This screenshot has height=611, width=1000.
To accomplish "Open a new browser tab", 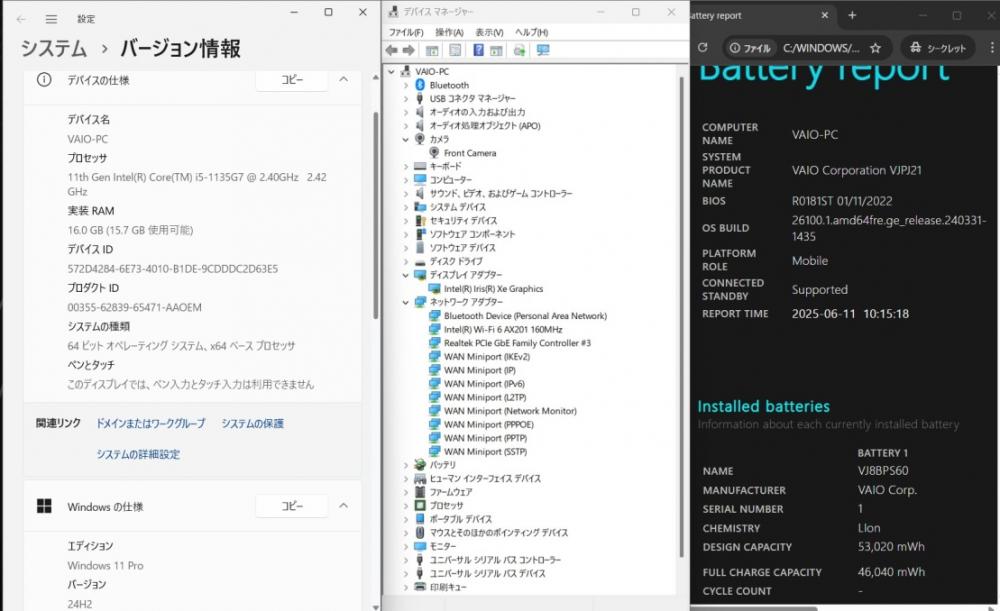I will 852,15.
